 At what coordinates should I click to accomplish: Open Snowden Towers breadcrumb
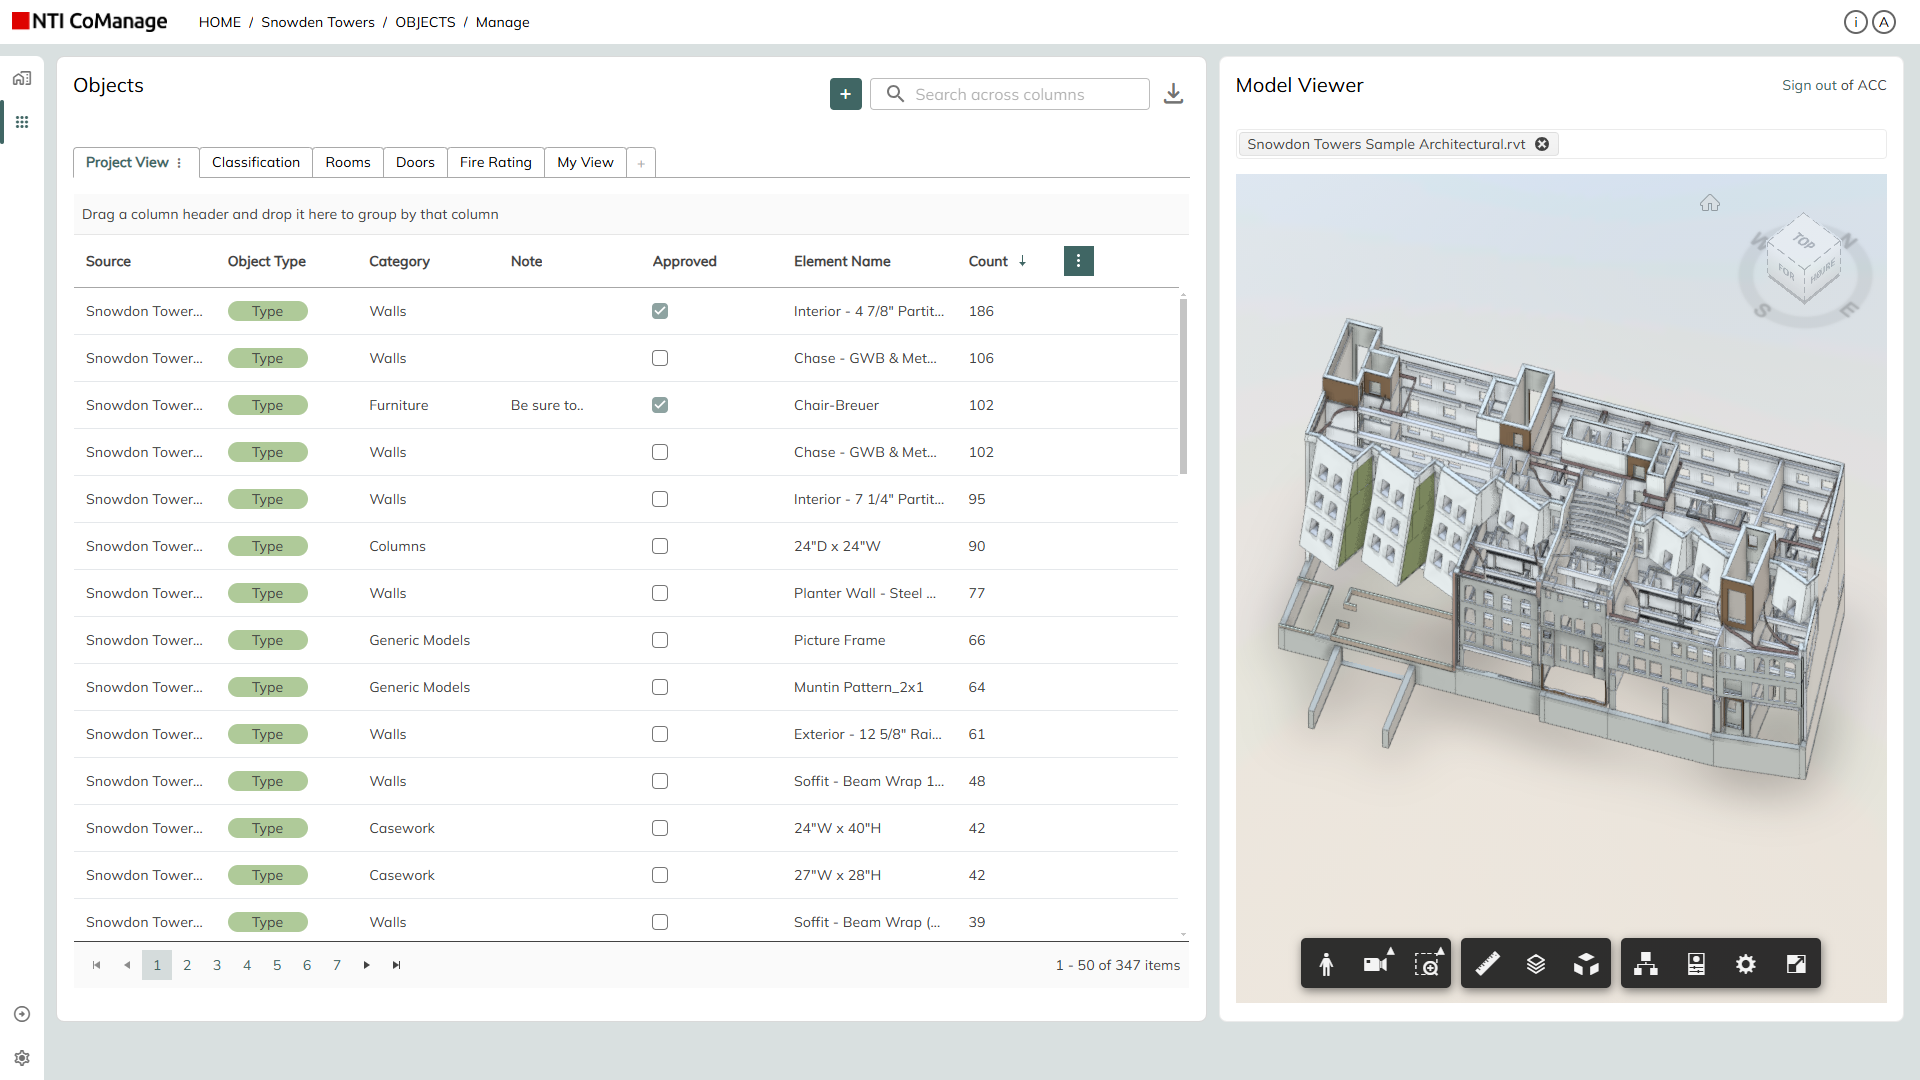318,22
